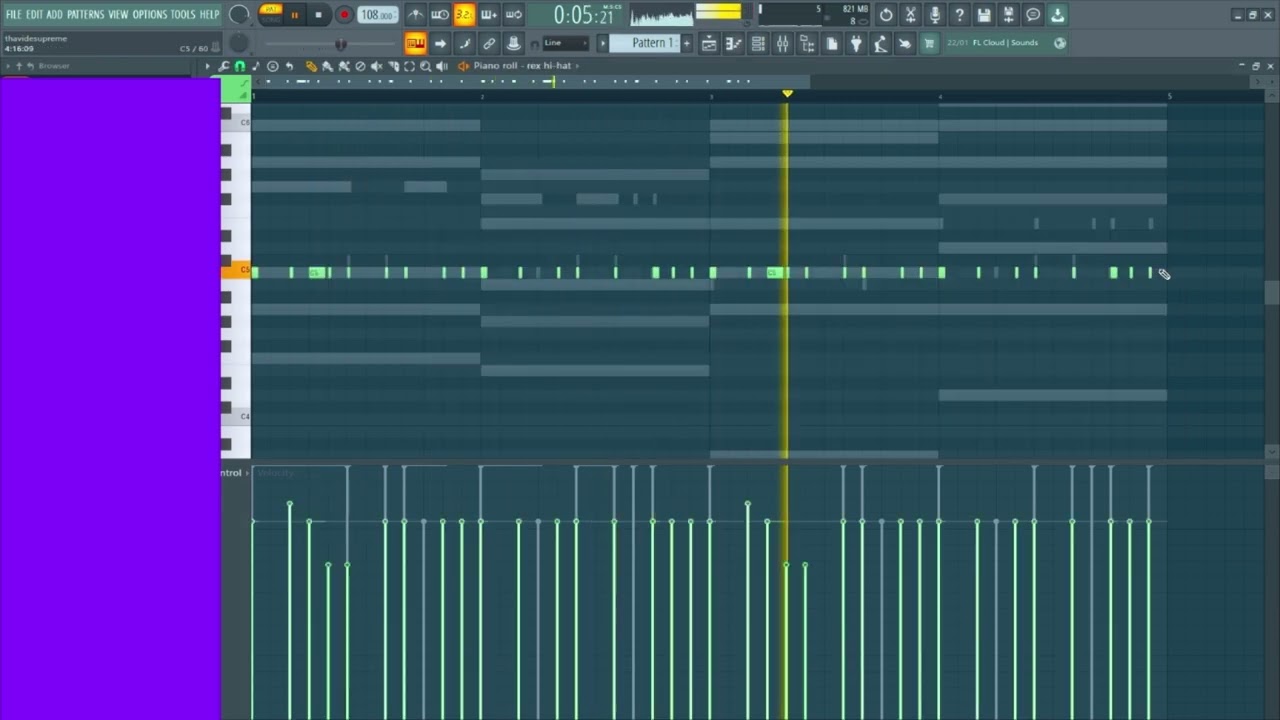Image resolution: width=1280 pixels, height=720 pixels.
Task: Toggle the piano roll magnet snap
Action: click(x=240, y=66)
